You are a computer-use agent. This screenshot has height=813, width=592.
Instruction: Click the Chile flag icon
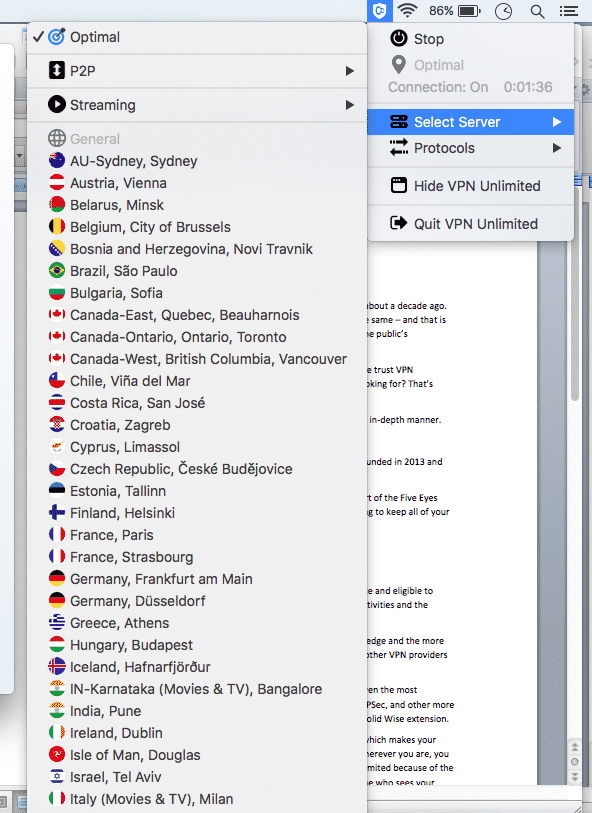(x=57, y=381)
